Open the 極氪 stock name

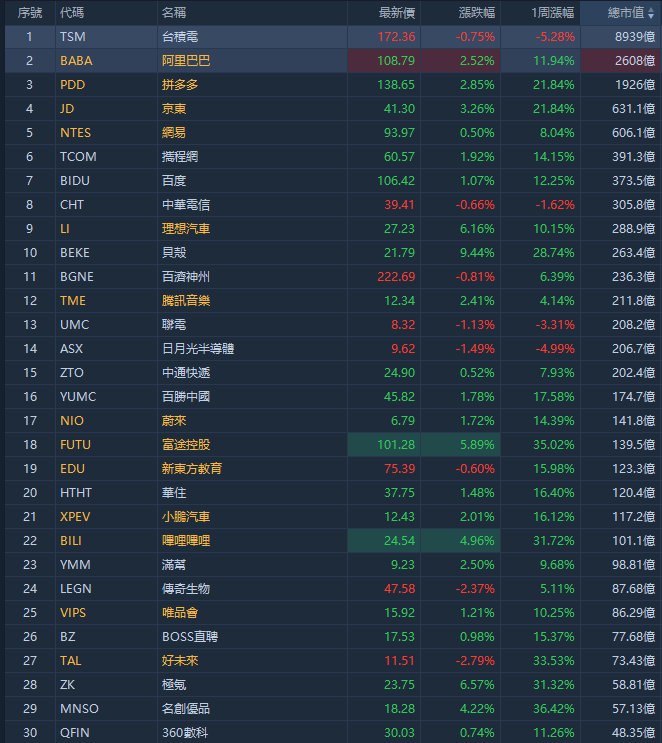coord(173,685)
